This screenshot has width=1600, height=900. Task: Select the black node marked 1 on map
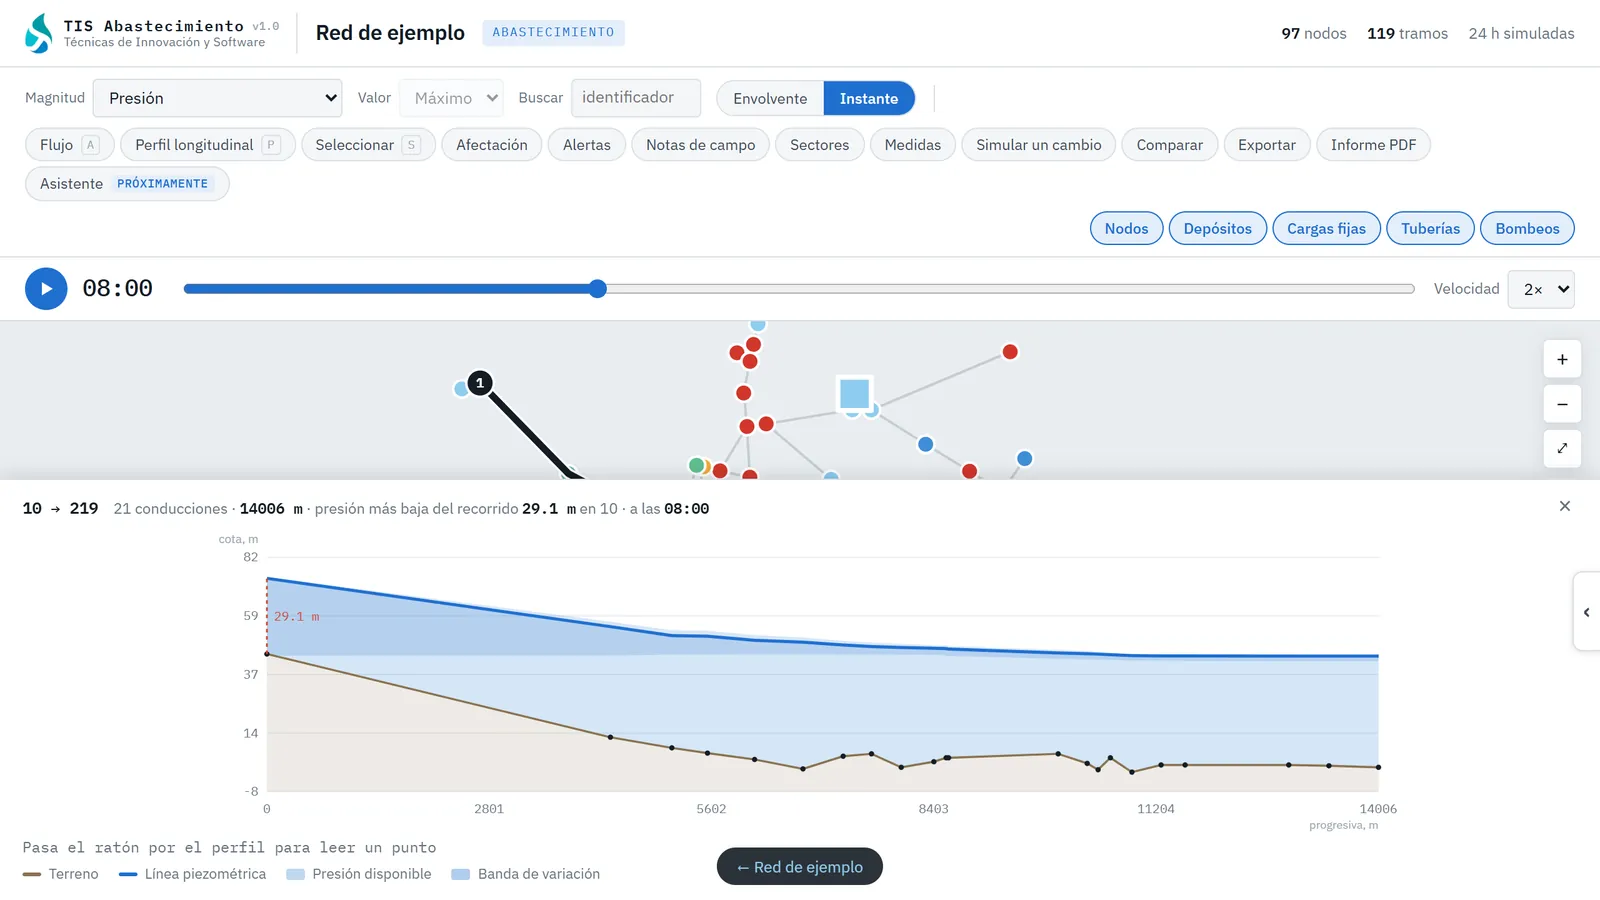pos(480,383)
